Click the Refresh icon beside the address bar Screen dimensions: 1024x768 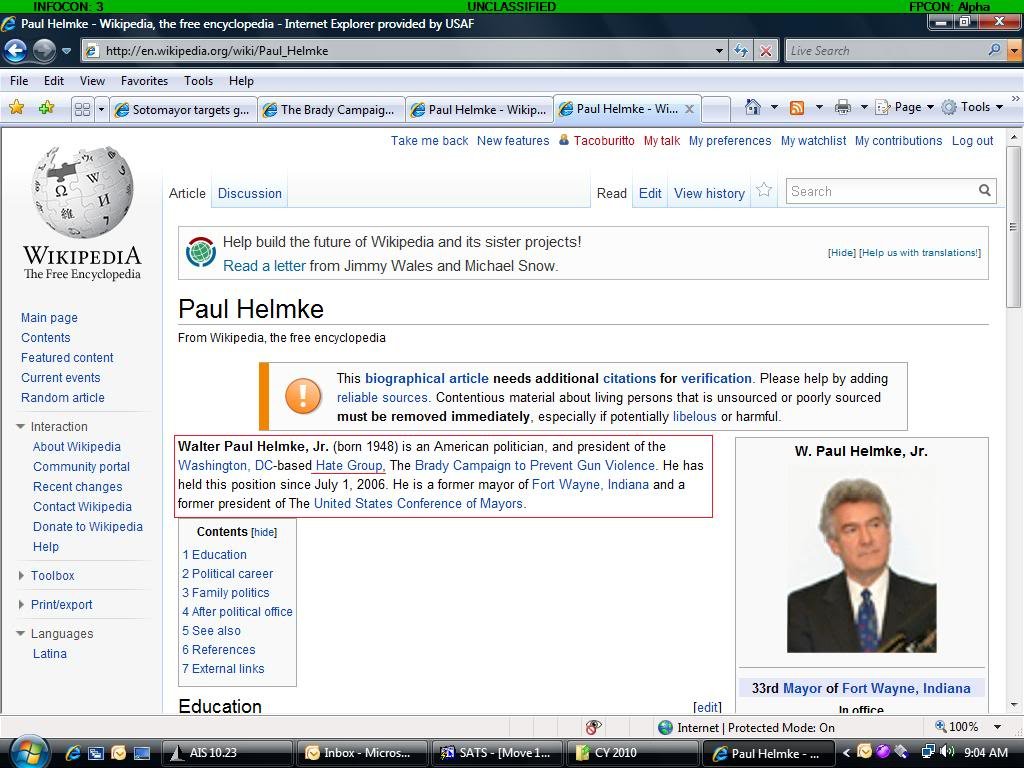[741, 50]
